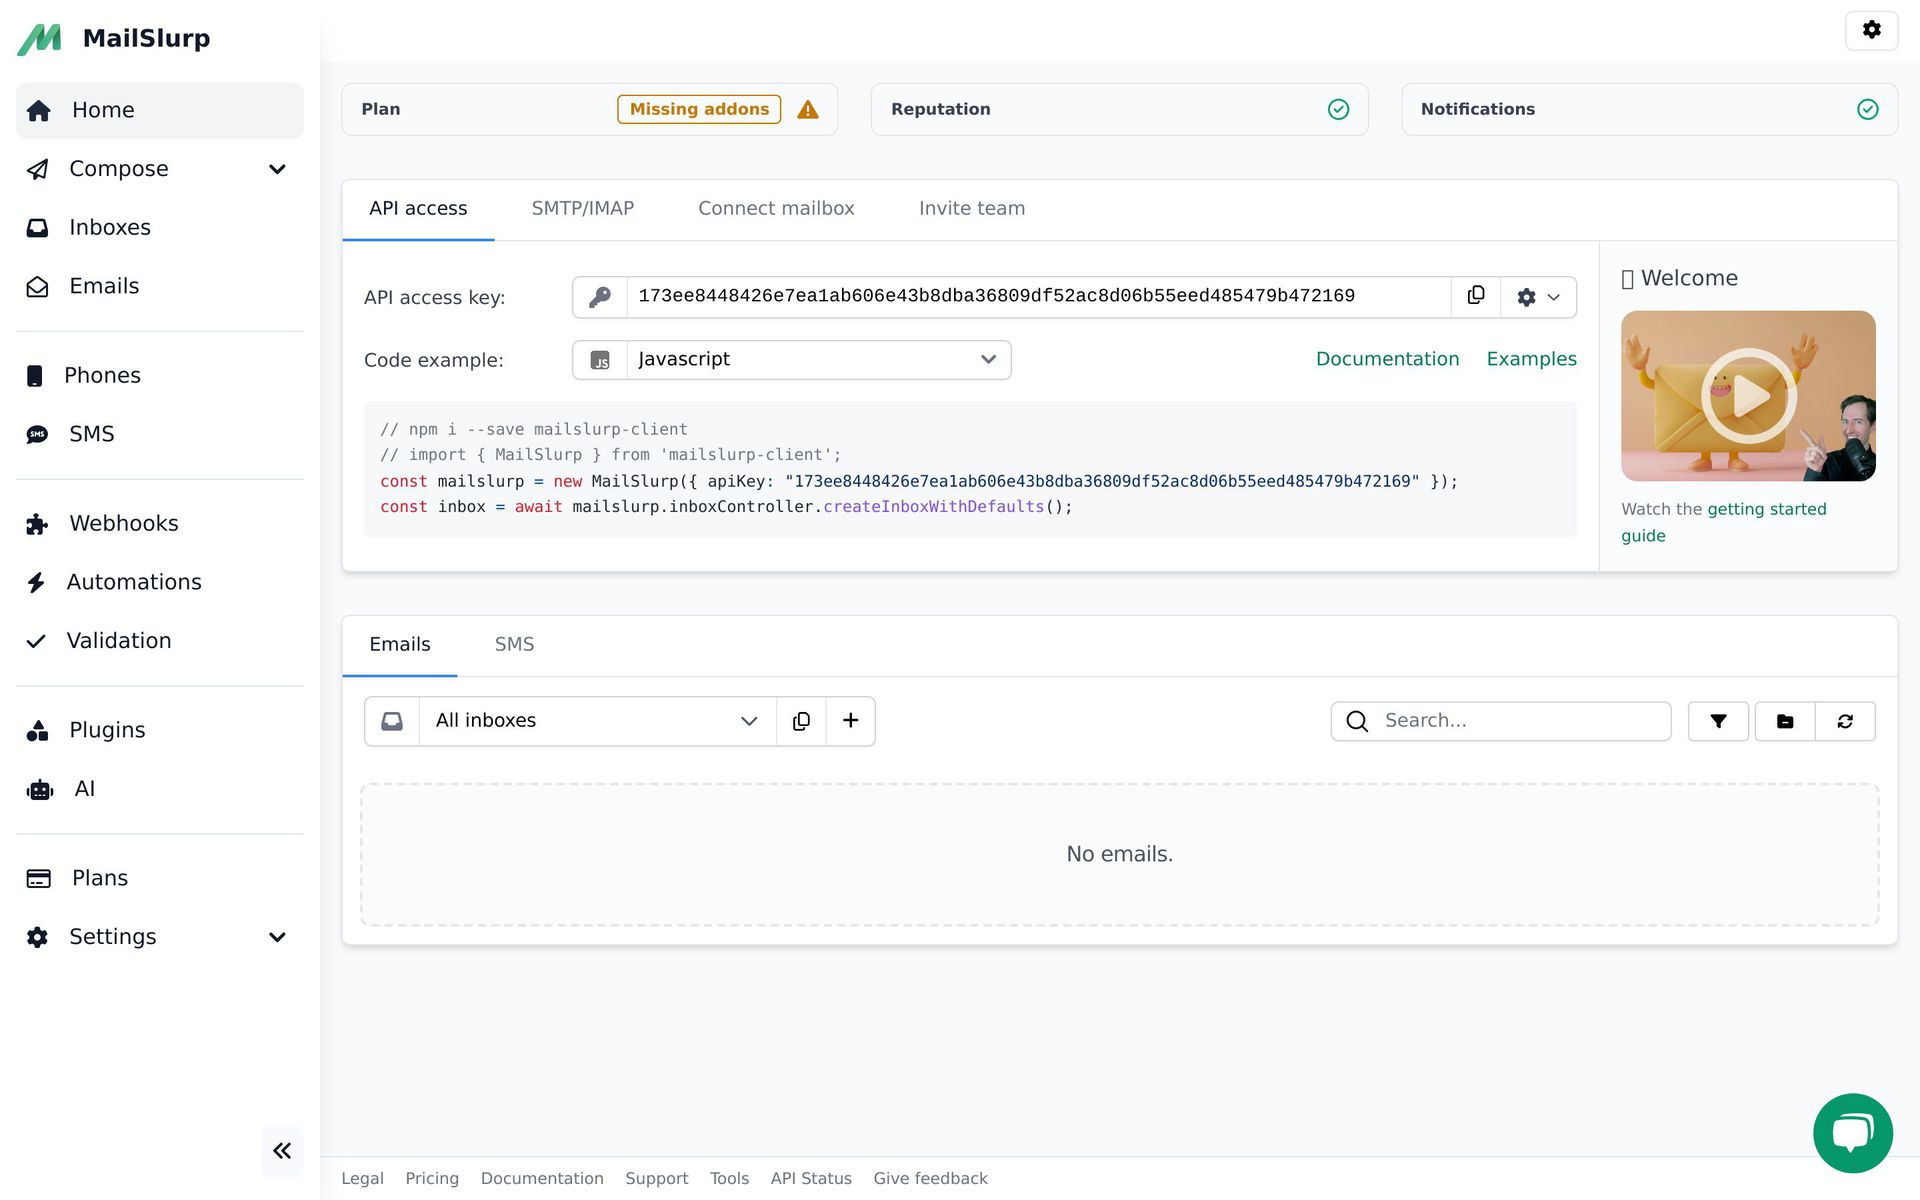Click the filter emails icon
This screenshot has width=1920, height=1200.
pyautogui.click(x=1720, y=720)
